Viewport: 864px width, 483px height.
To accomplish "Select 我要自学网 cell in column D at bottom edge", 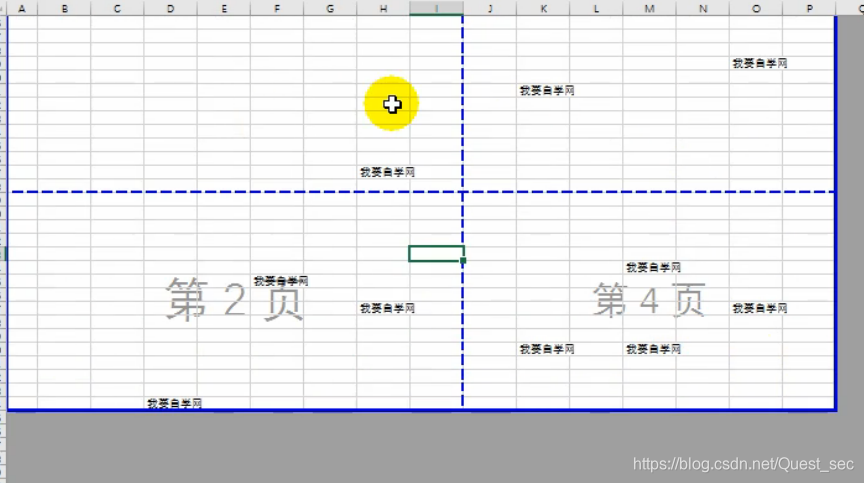I will click(175, 403).
